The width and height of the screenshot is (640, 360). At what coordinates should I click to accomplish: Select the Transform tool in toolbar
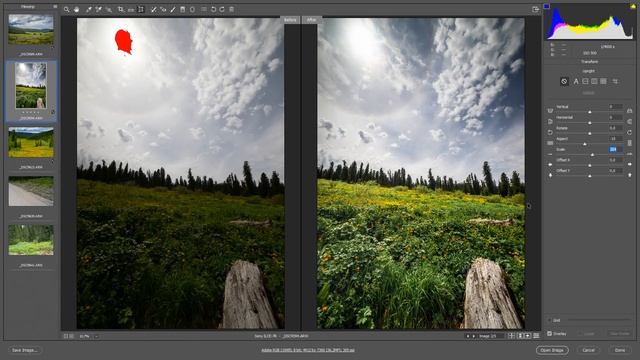pyautogui.click(x=141, y=9)
